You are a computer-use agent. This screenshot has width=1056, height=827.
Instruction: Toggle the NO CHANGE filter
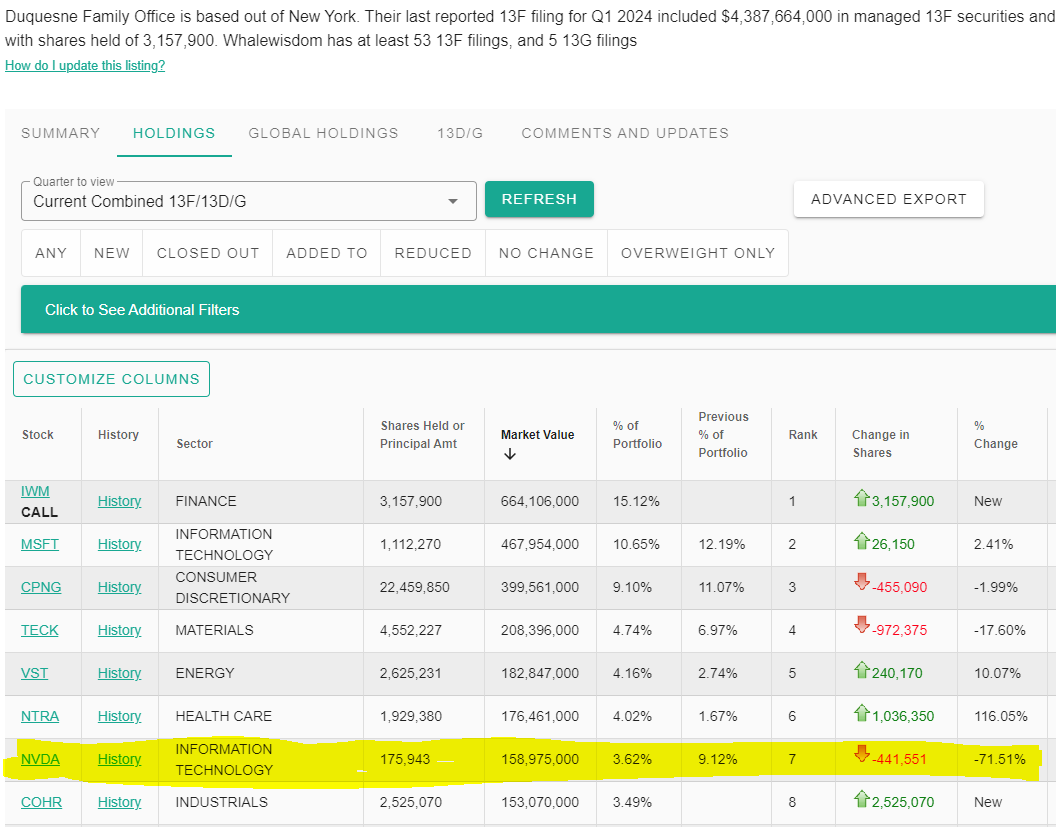pyautogui.click(x=546, y=253)
